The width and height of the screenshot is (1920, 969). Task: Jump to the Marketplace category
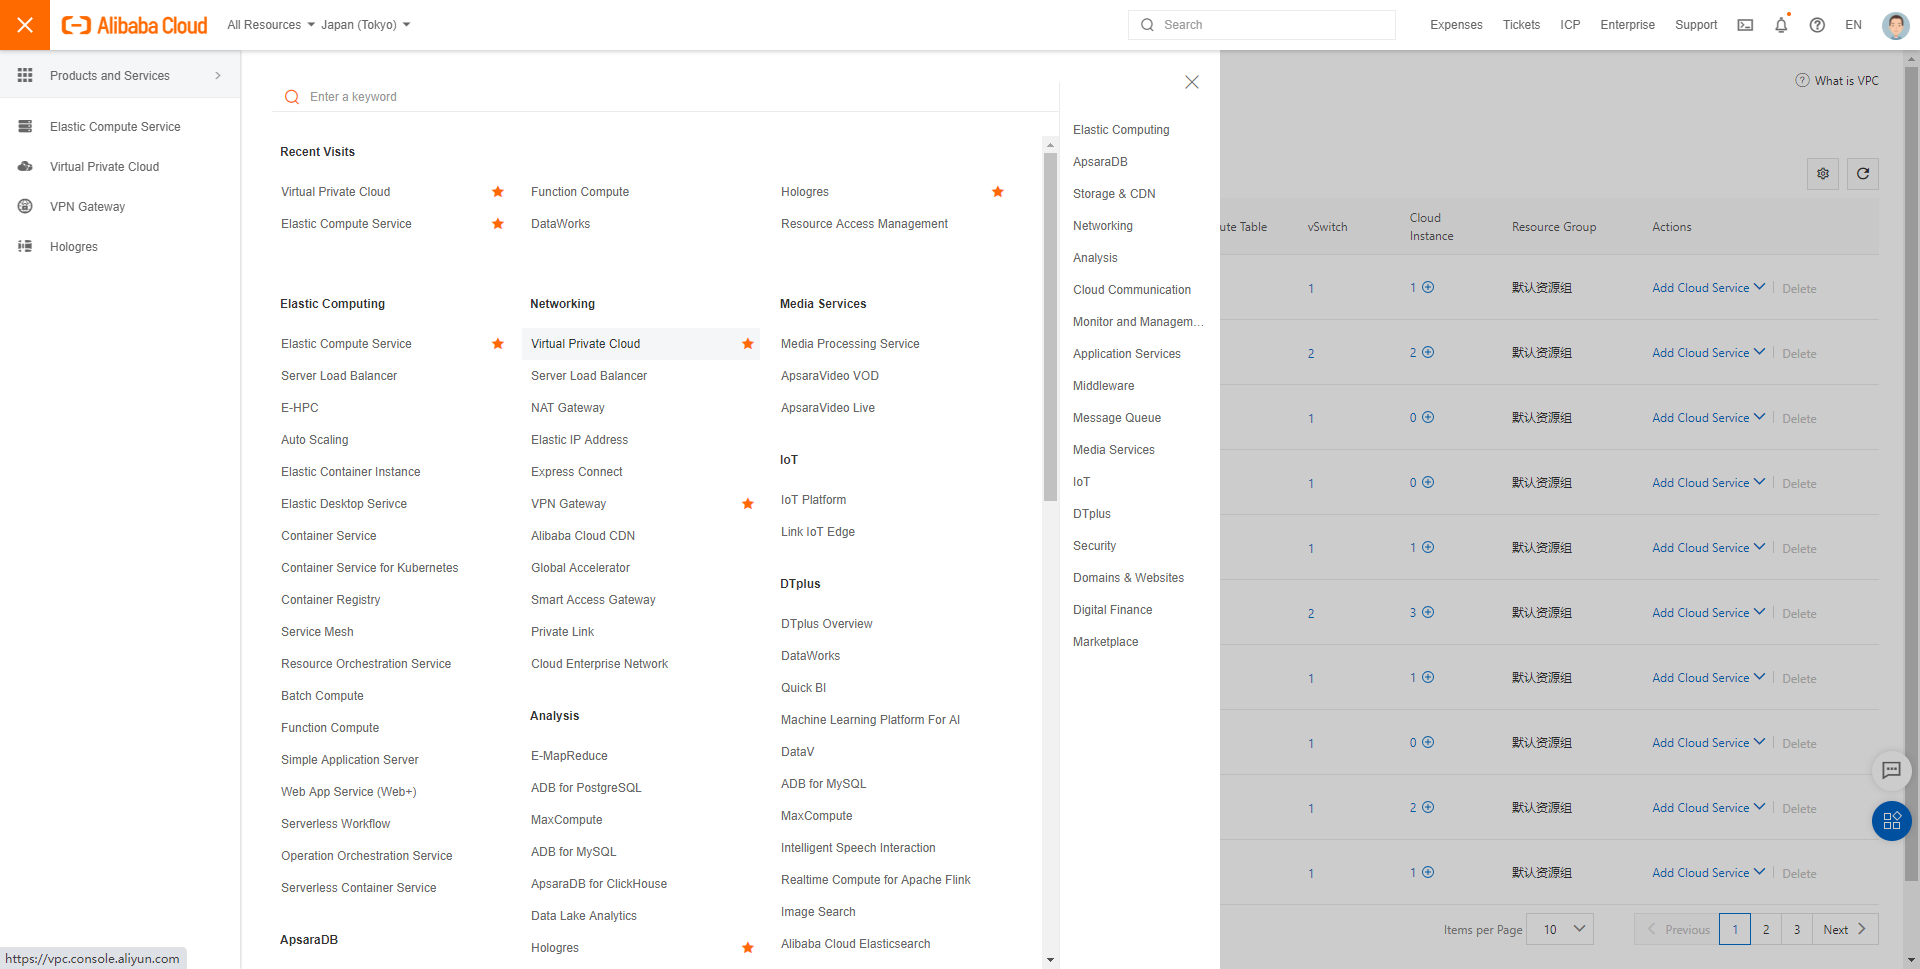[x=1105, y=642]
